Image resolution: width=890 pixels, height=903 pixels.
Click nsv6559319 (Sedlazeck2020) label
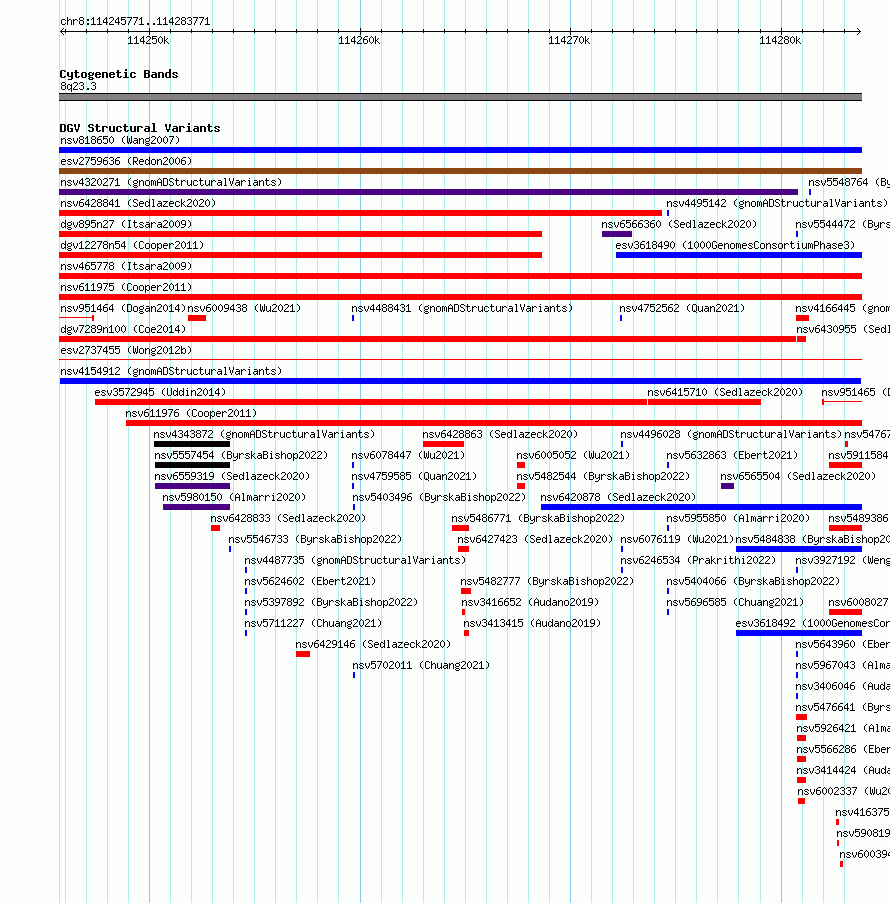click(232, 477)
